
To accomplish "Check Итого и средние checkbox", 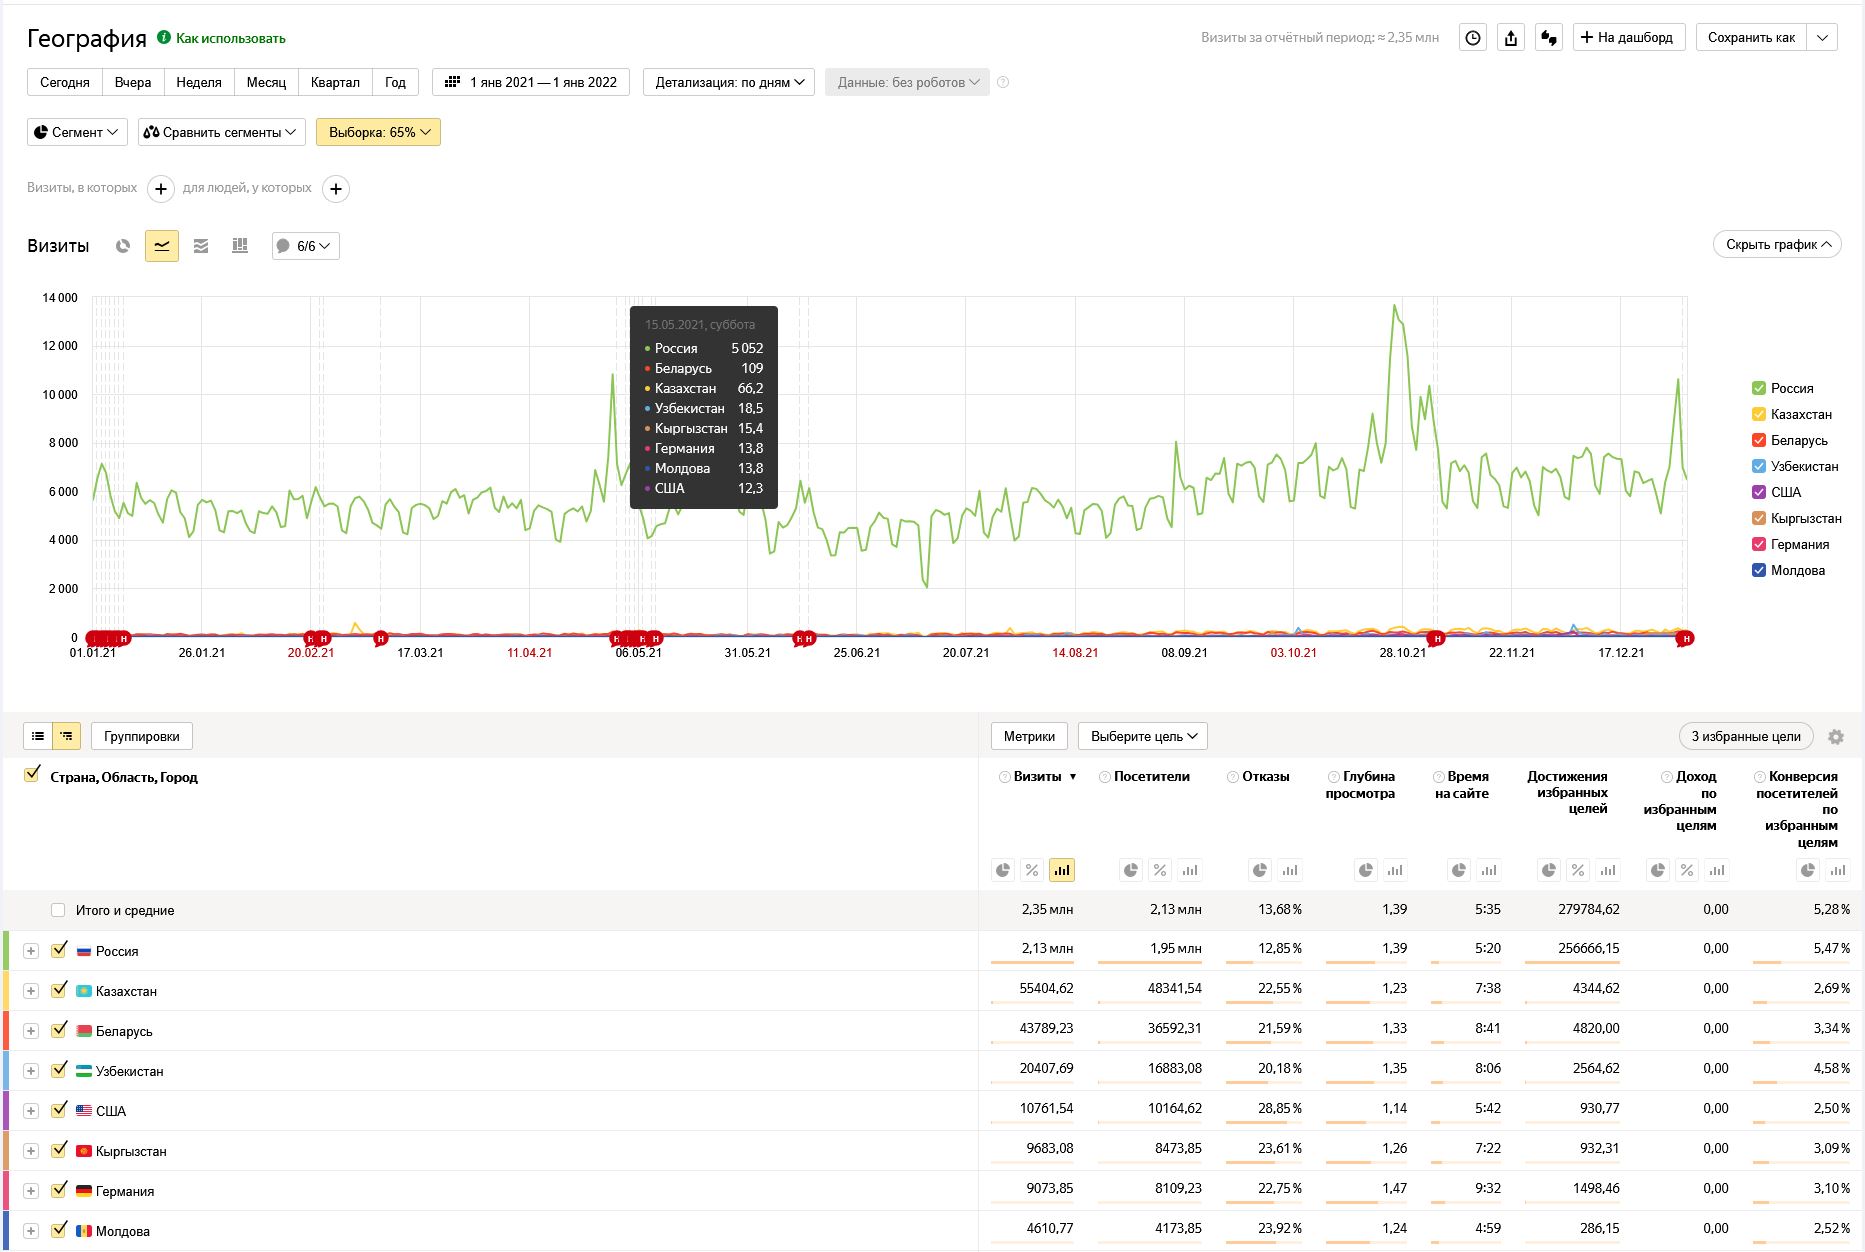I will (58, 910).
